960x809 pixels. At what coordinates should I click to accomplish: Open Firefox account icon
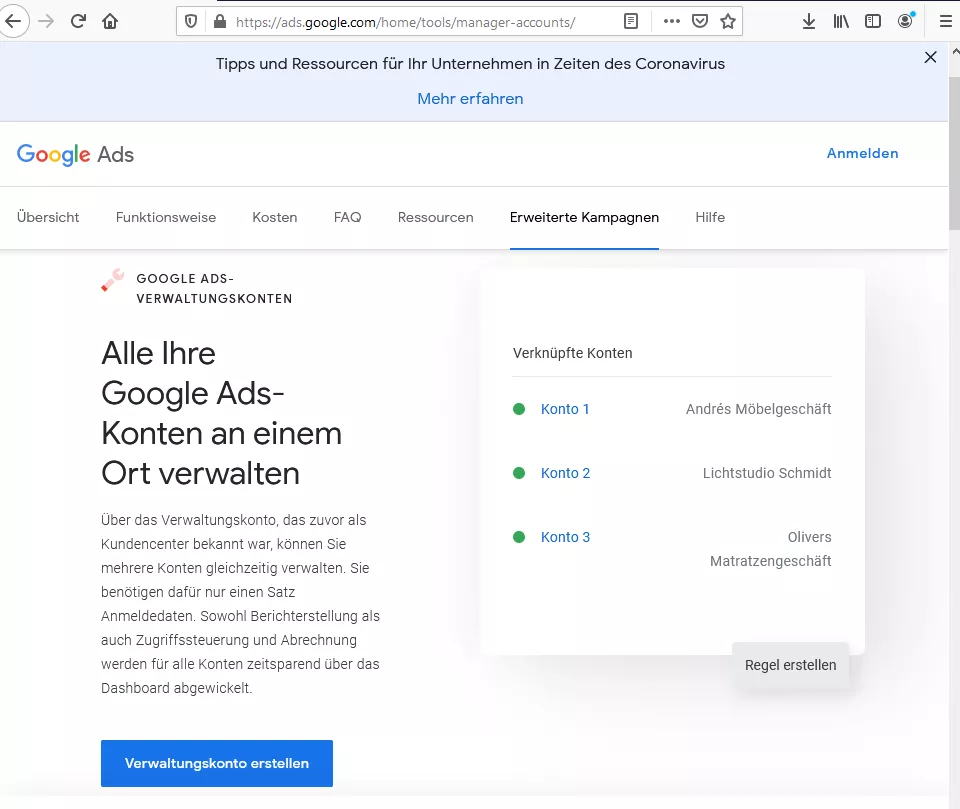click(905, 21)
